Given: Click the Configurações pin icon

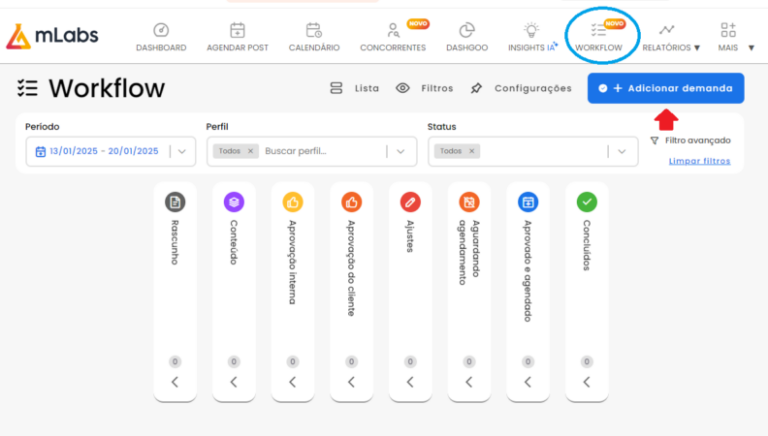Looking at the screenshot, I should click(x=476, y=88).
